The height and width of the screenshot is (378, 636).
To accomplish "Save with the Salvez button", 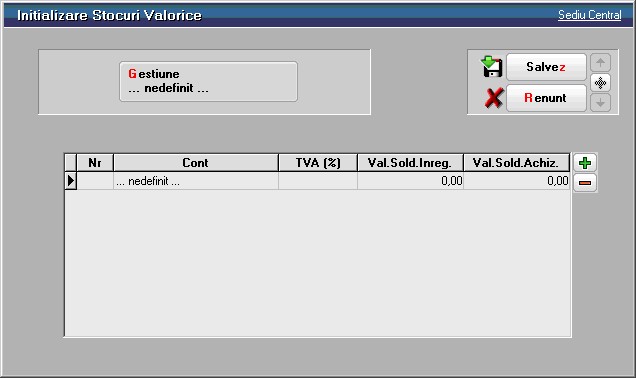I will (546, 67).
